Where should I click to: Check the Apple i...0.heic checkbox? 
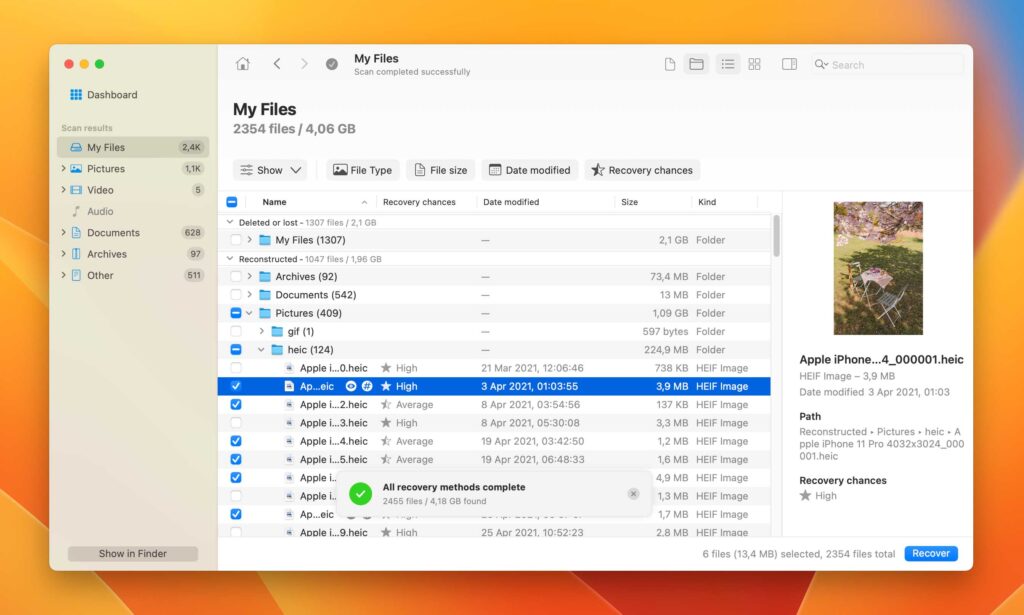pyautogui.click(x=235, y=368)
